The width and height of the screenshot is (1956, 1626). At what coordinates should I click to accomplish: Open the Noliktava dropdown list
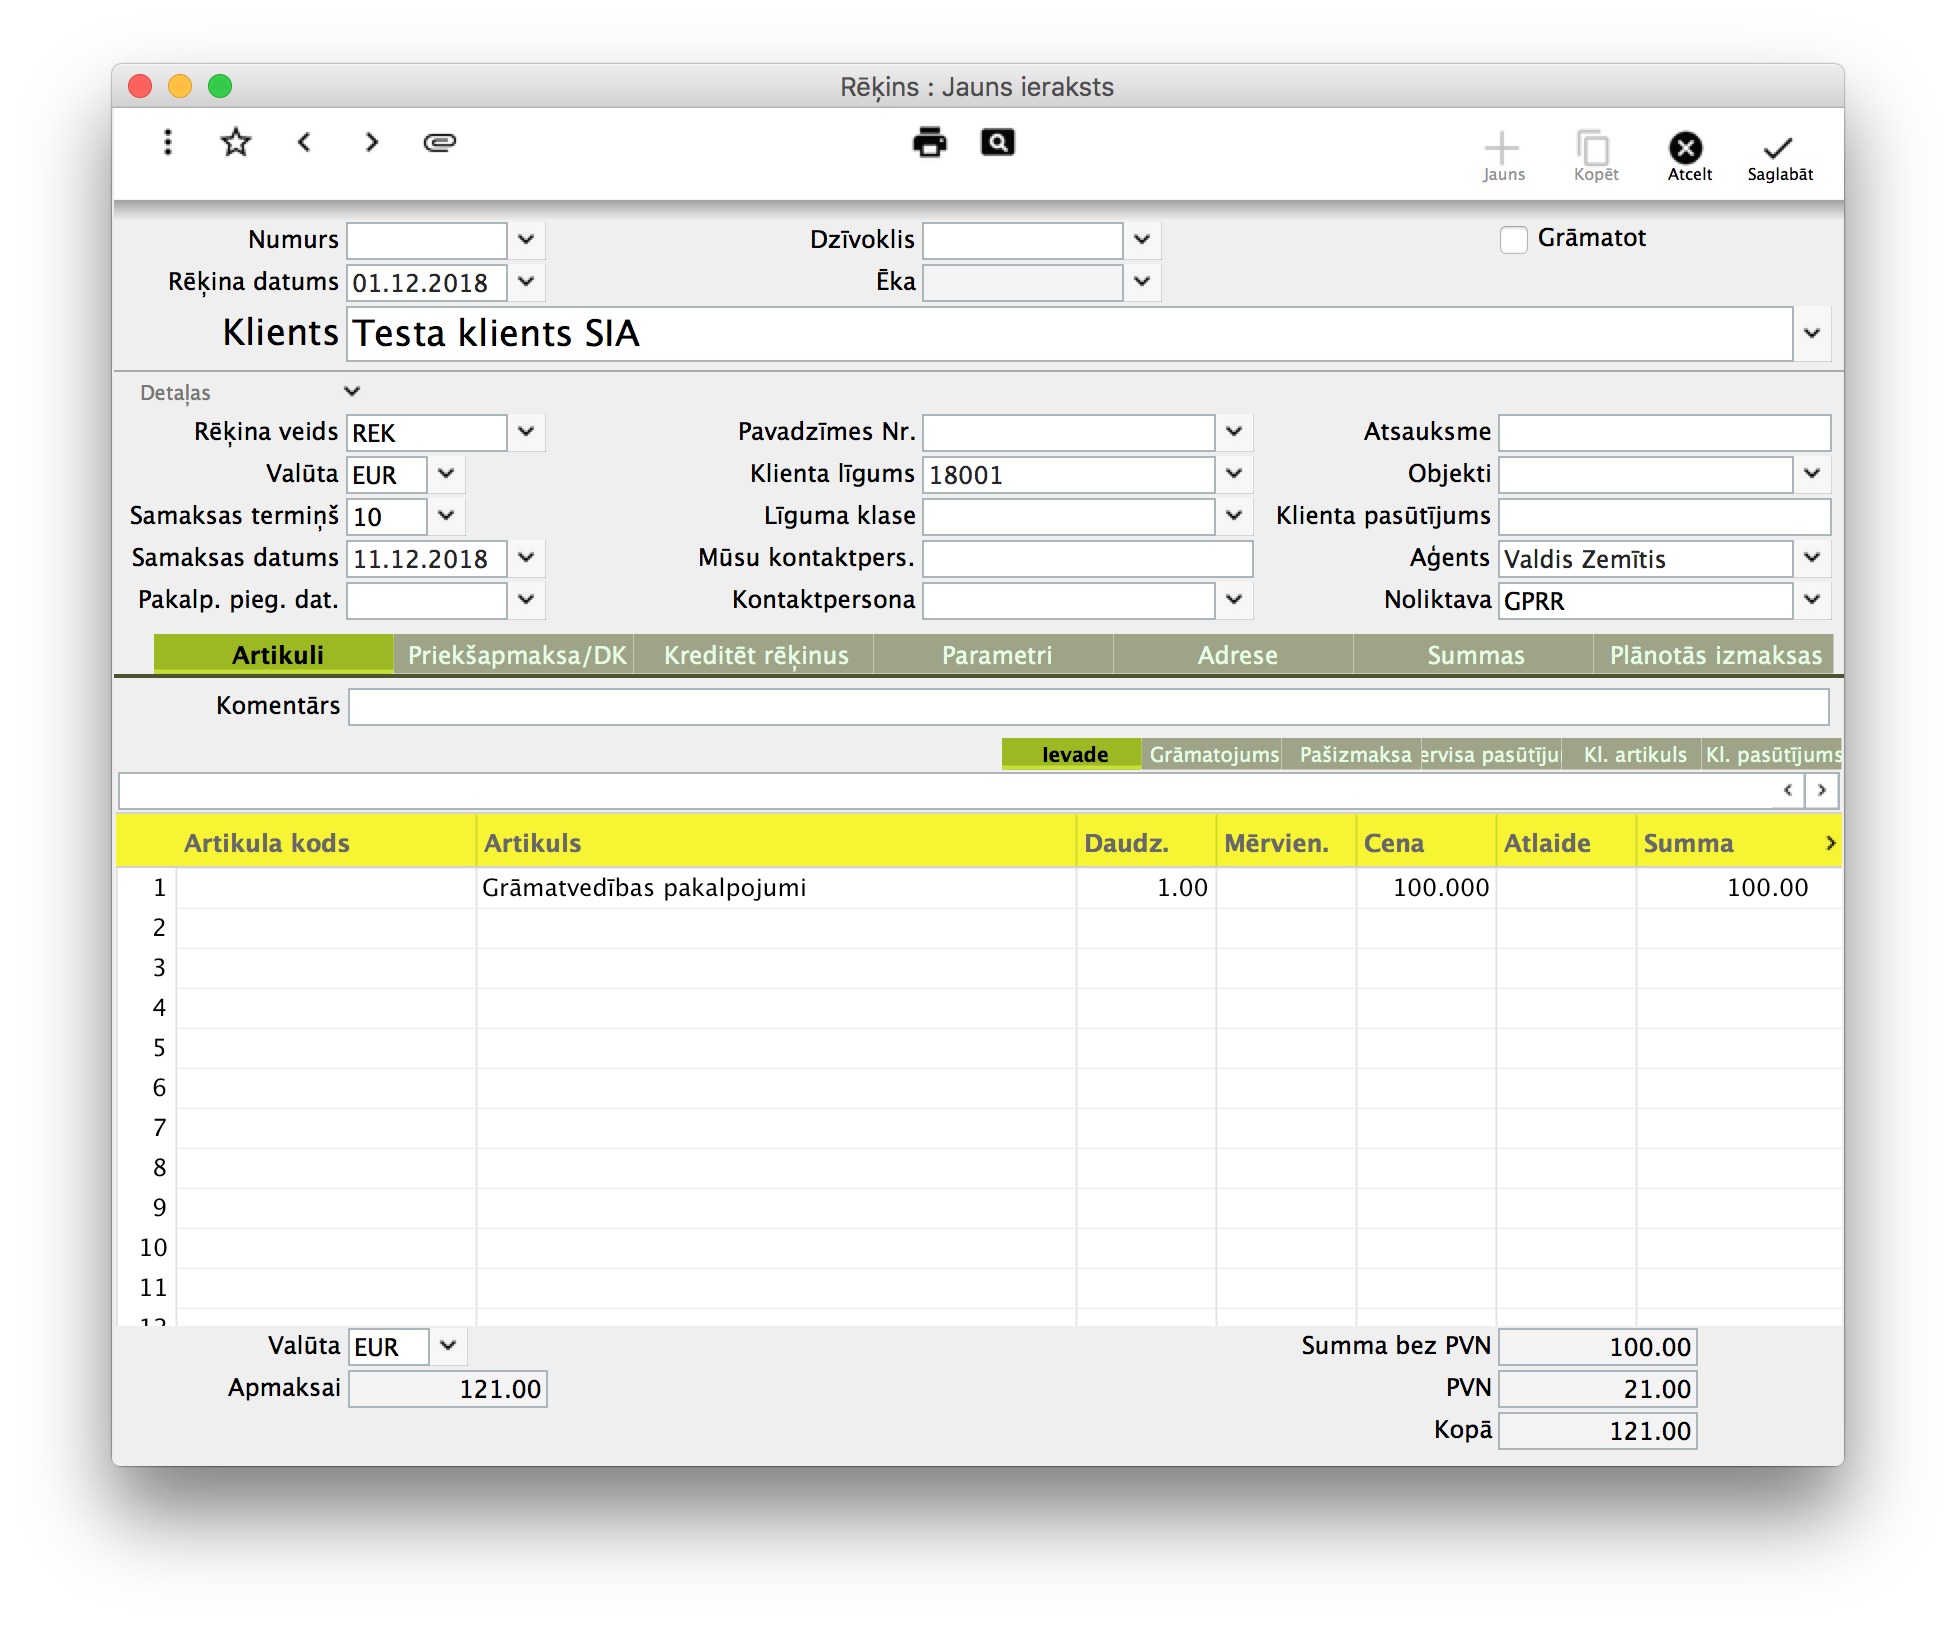coord(1812,600)
